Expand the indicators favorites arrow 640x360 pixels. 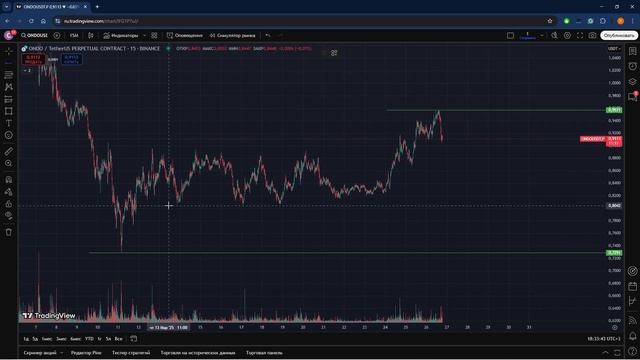(x=144, y=36)
